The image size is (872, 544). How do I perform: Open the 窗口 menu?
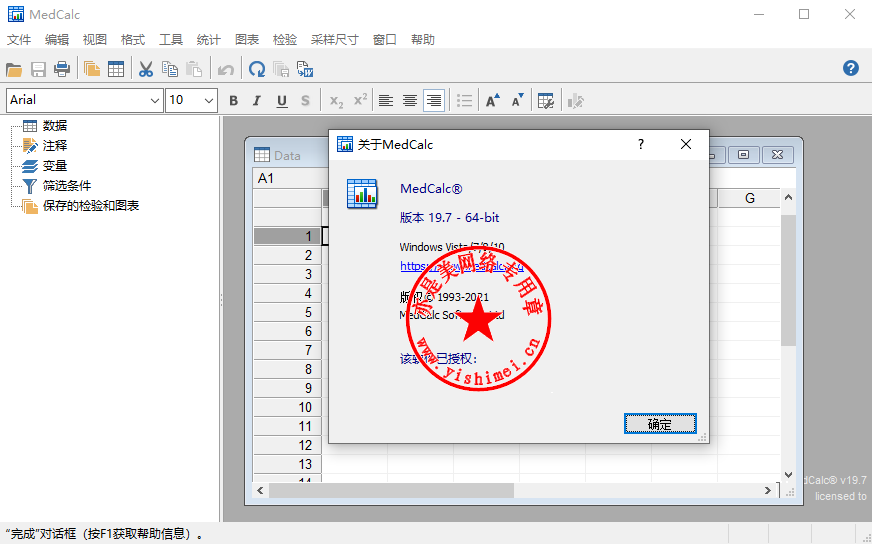384,39
